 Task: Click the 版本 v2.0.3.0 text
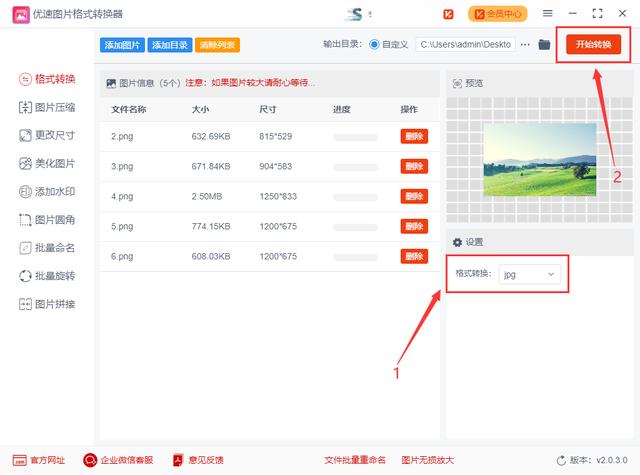click(598, 460)
